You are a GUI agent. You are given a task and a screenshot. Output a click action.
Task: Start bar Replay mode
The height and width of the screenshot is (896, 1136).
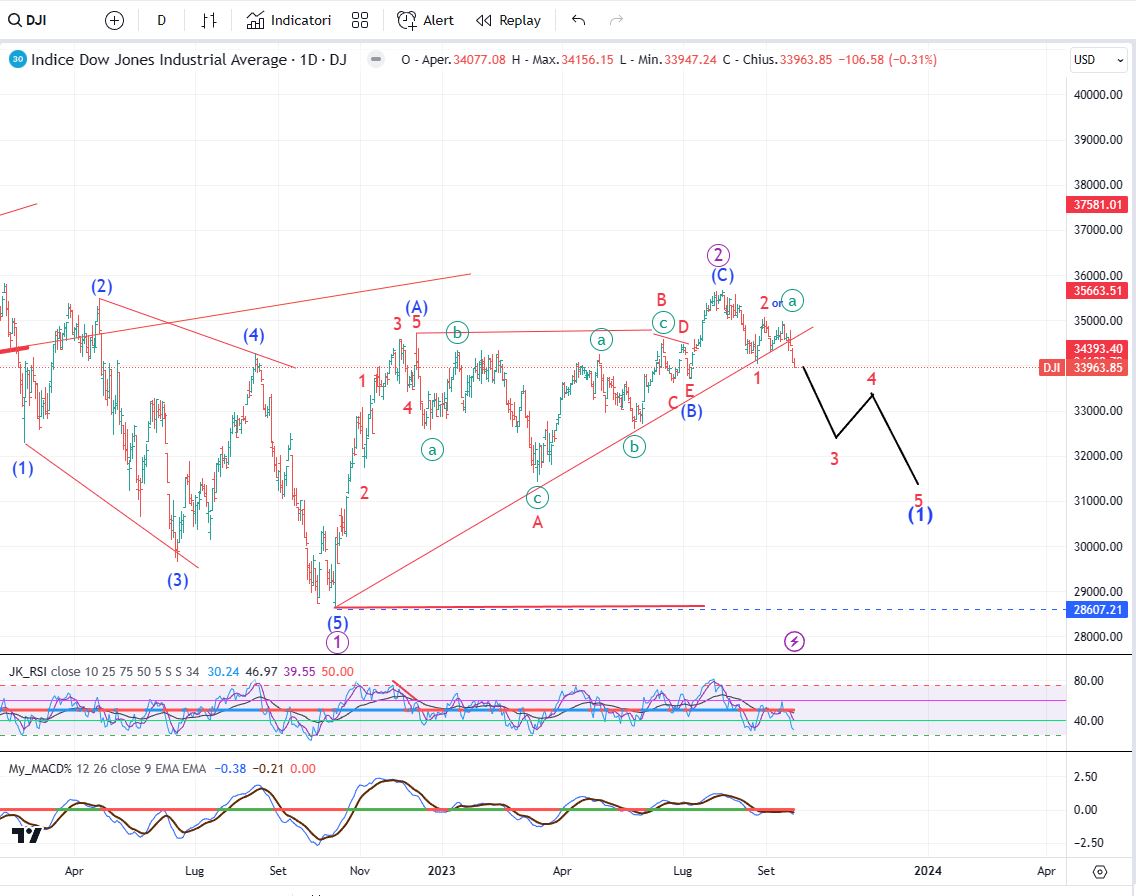click(x=509, y=20)
